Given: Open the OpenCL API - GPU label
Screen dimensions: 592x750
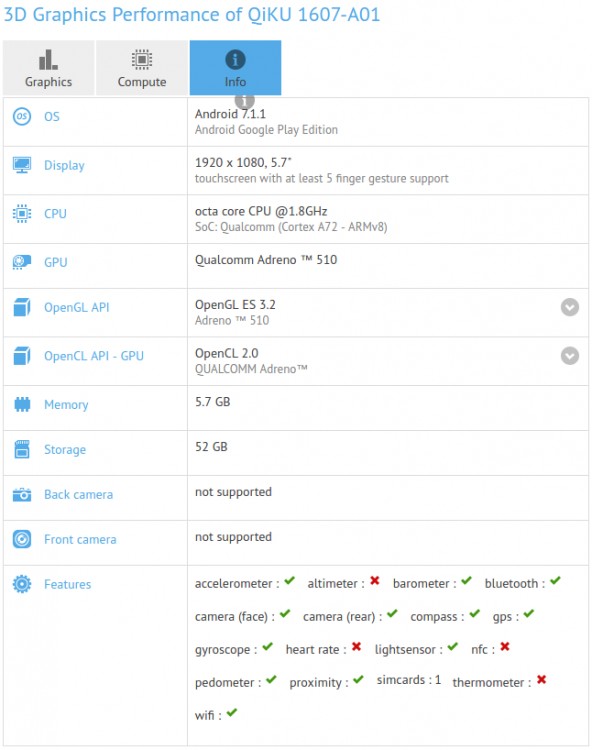Looking at the screenshot, I should 94,356.
